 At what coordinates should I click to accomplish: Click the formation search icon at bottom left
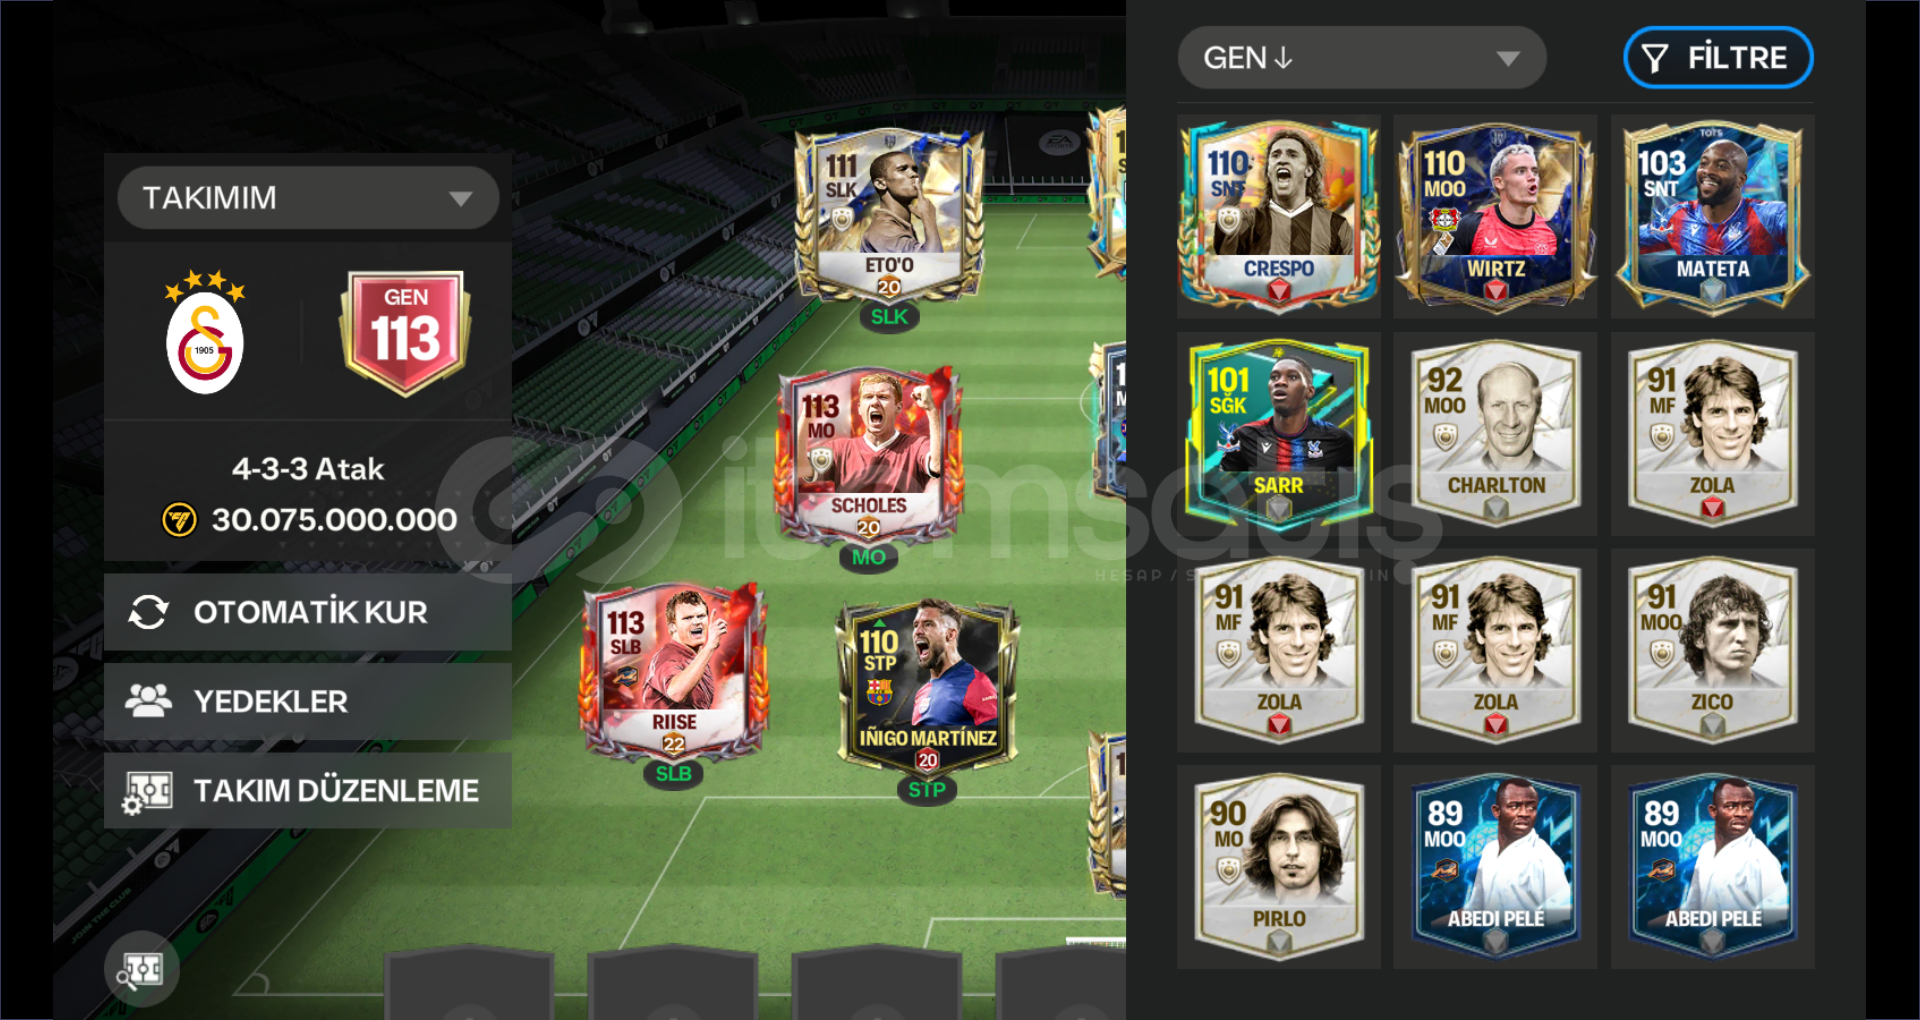[x=141, y=968]
